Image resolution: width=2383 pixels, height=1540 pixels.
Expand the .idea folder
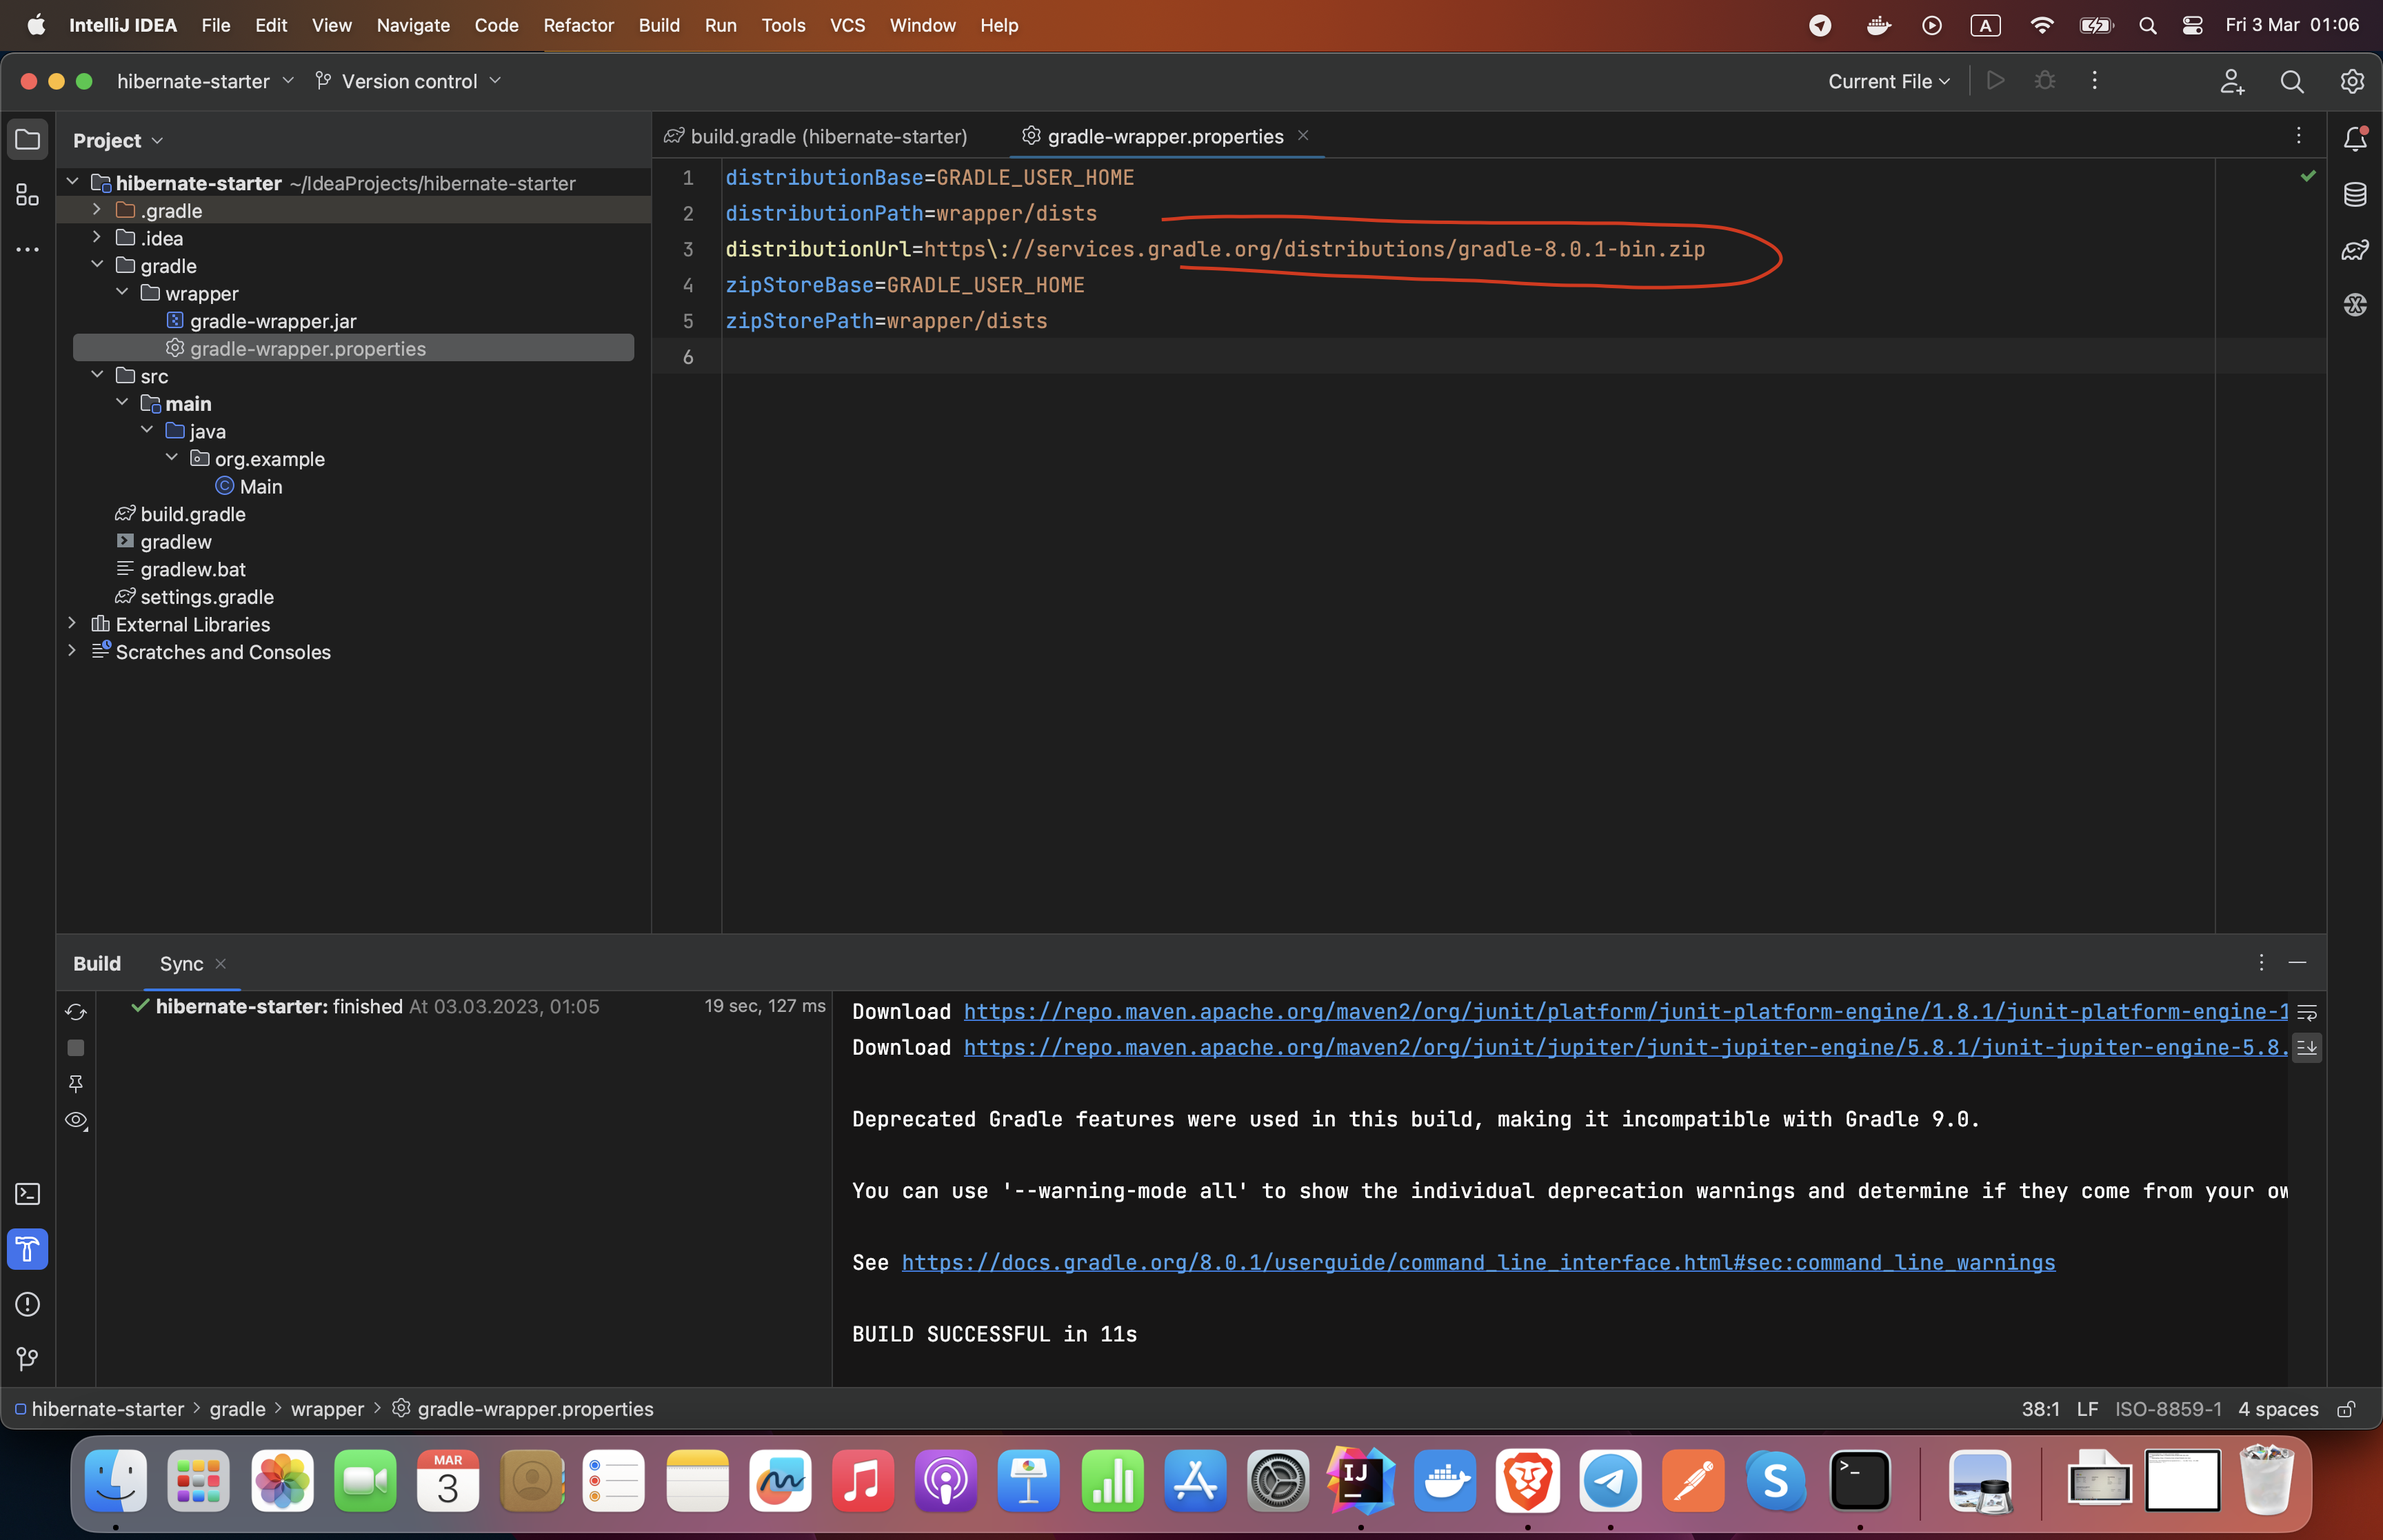tap(97, 238)
